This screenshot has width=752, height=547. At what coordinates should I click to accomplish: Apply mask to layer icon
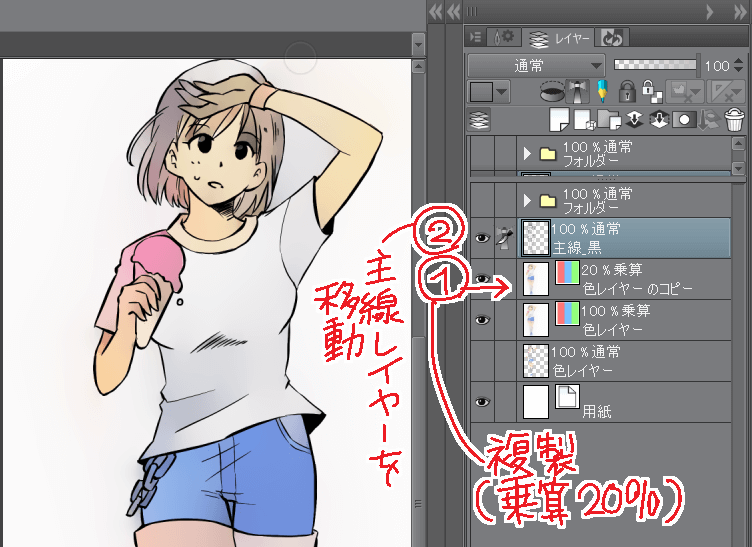(709, 119)
